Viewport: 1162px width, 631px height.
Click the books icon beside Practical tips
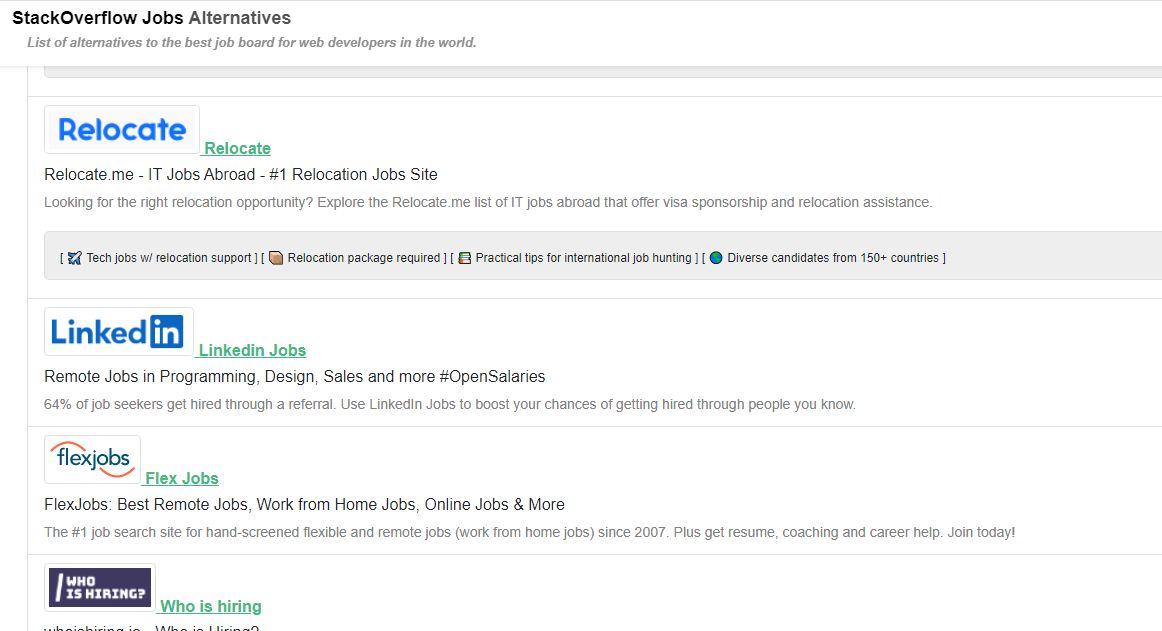coord(465,258)
